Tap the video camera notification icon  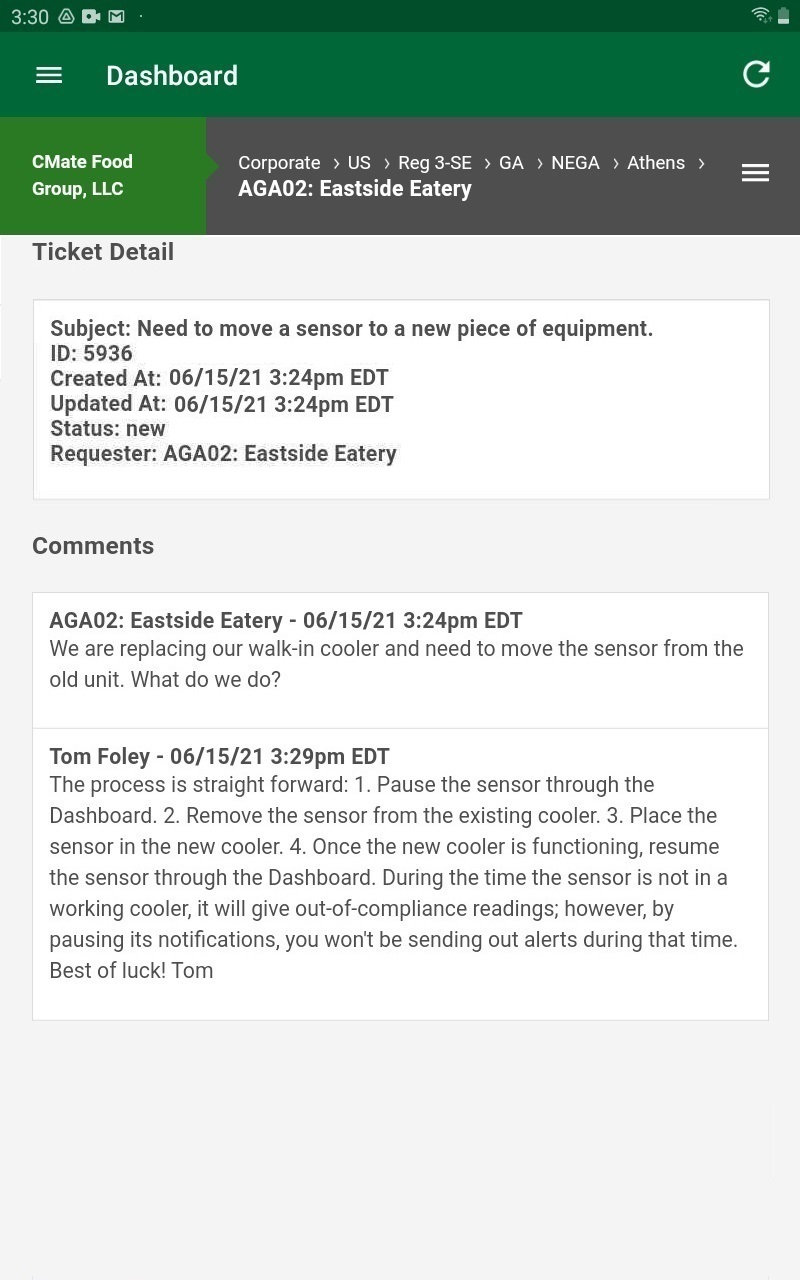91,16
